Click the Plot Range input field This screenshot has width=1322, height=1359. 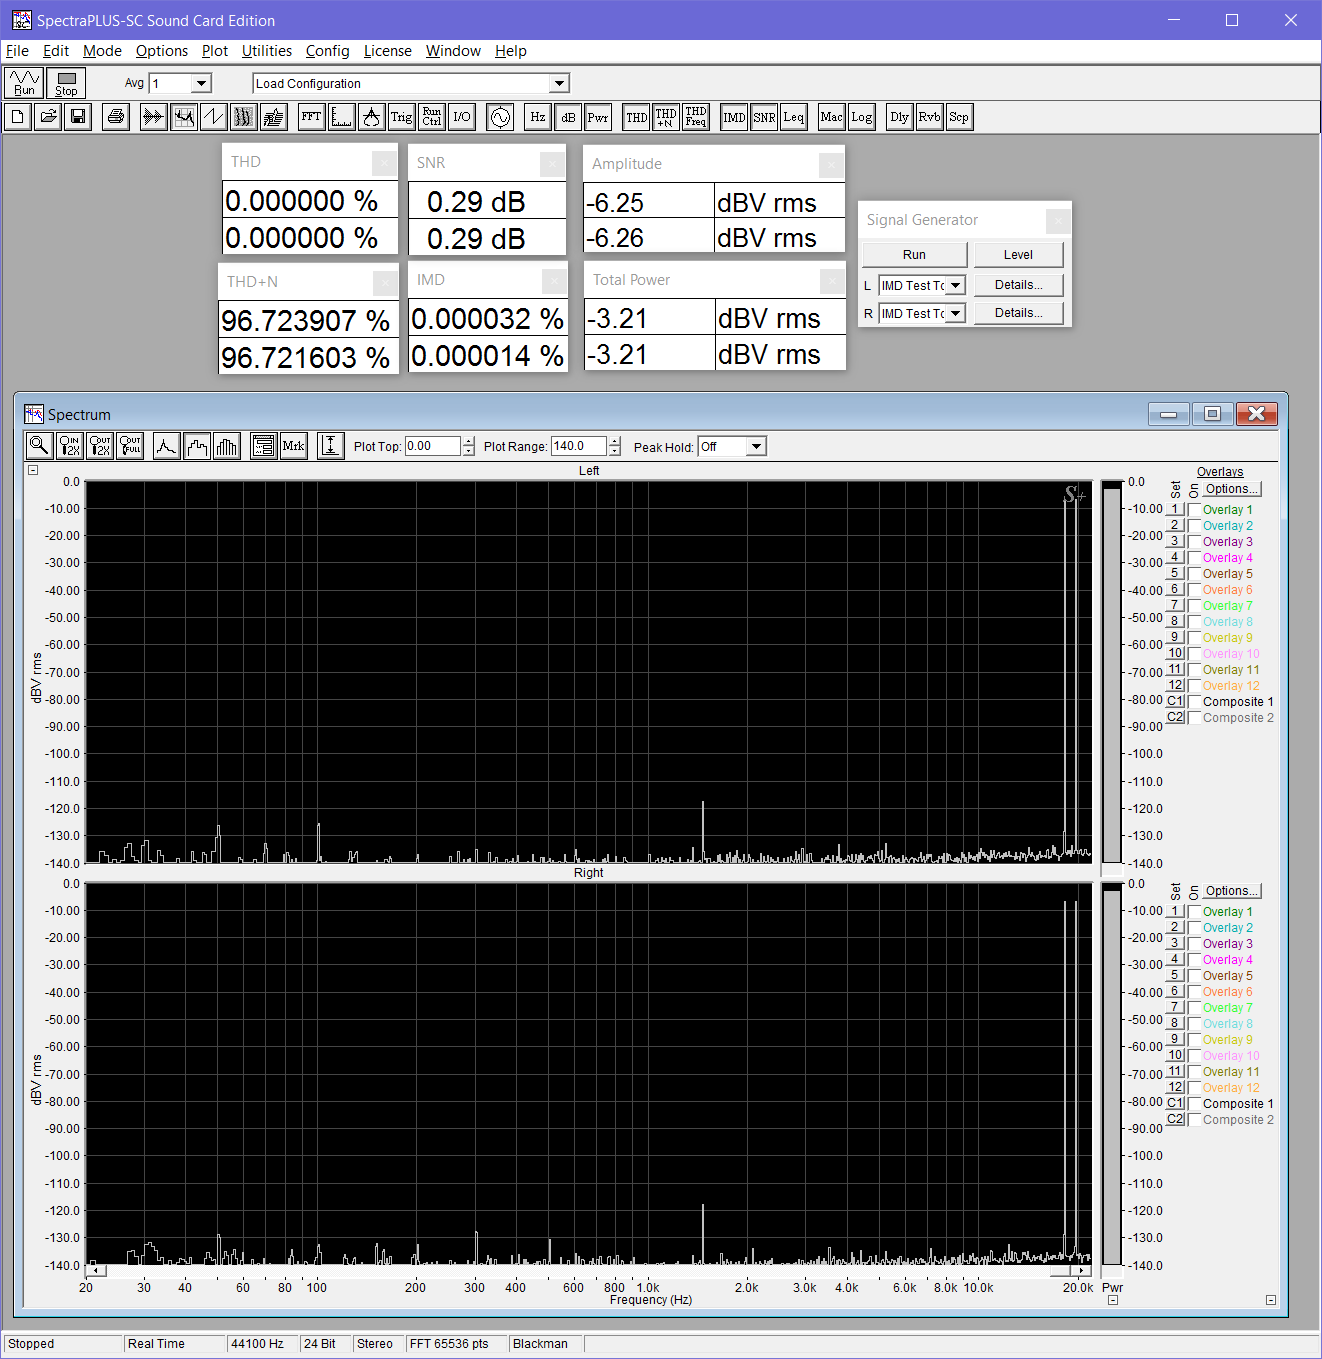[578, 447]
